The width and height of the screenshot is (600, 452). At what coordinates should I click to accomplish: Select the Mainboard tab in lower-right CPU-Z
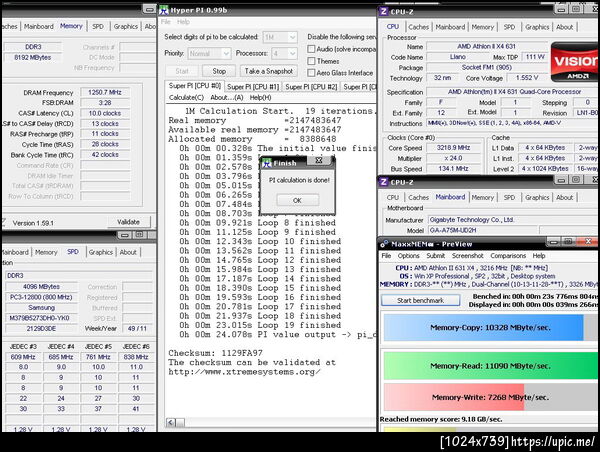[x=450, y=197]
